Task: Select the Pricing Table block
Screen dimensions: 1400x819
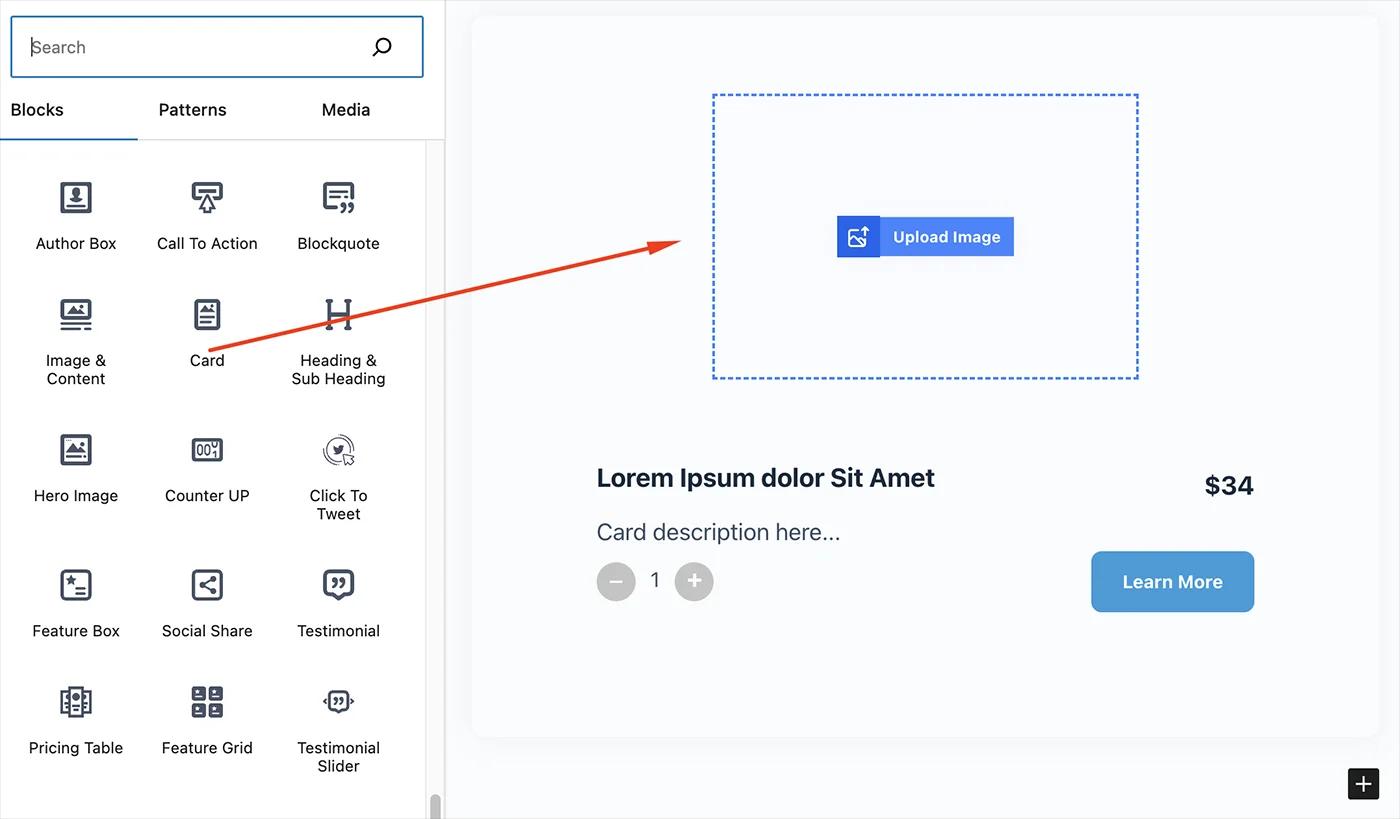Action: point(76,717)
